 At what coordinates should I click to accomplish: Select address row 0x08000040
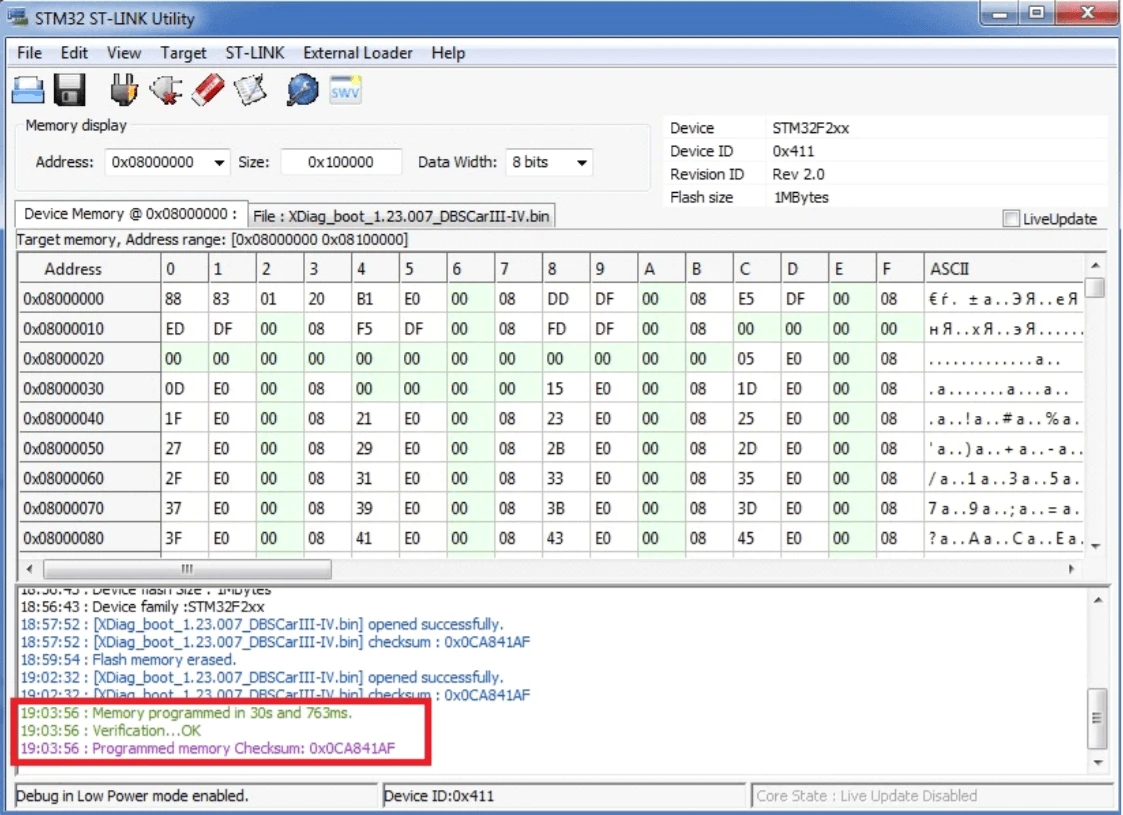pos(90,419)
